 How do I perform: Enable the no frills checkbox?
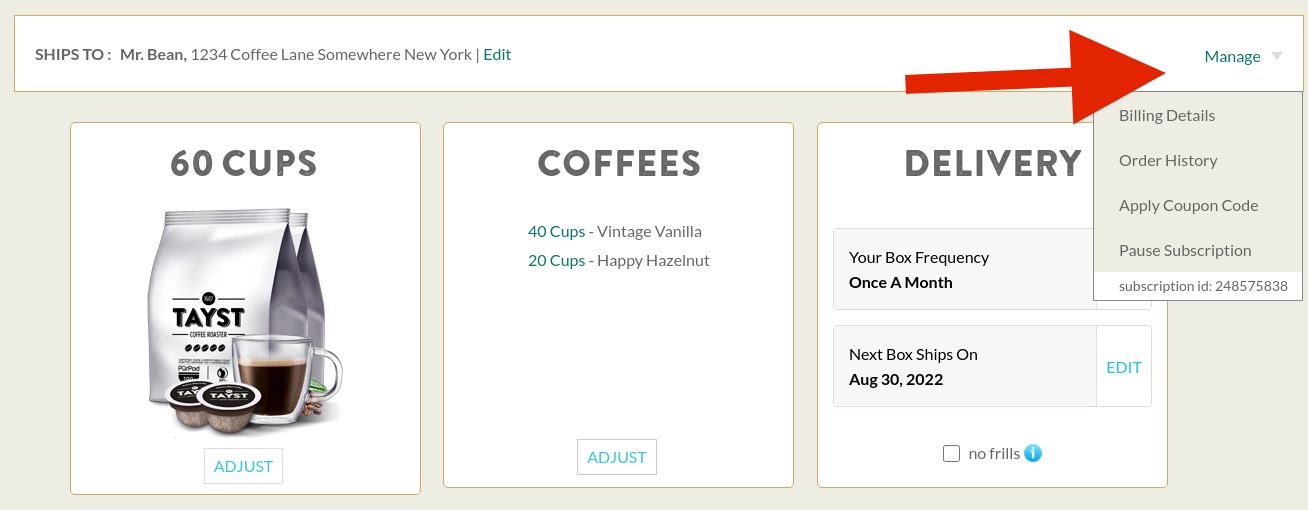pyautogui.click(x=951, y=454)
